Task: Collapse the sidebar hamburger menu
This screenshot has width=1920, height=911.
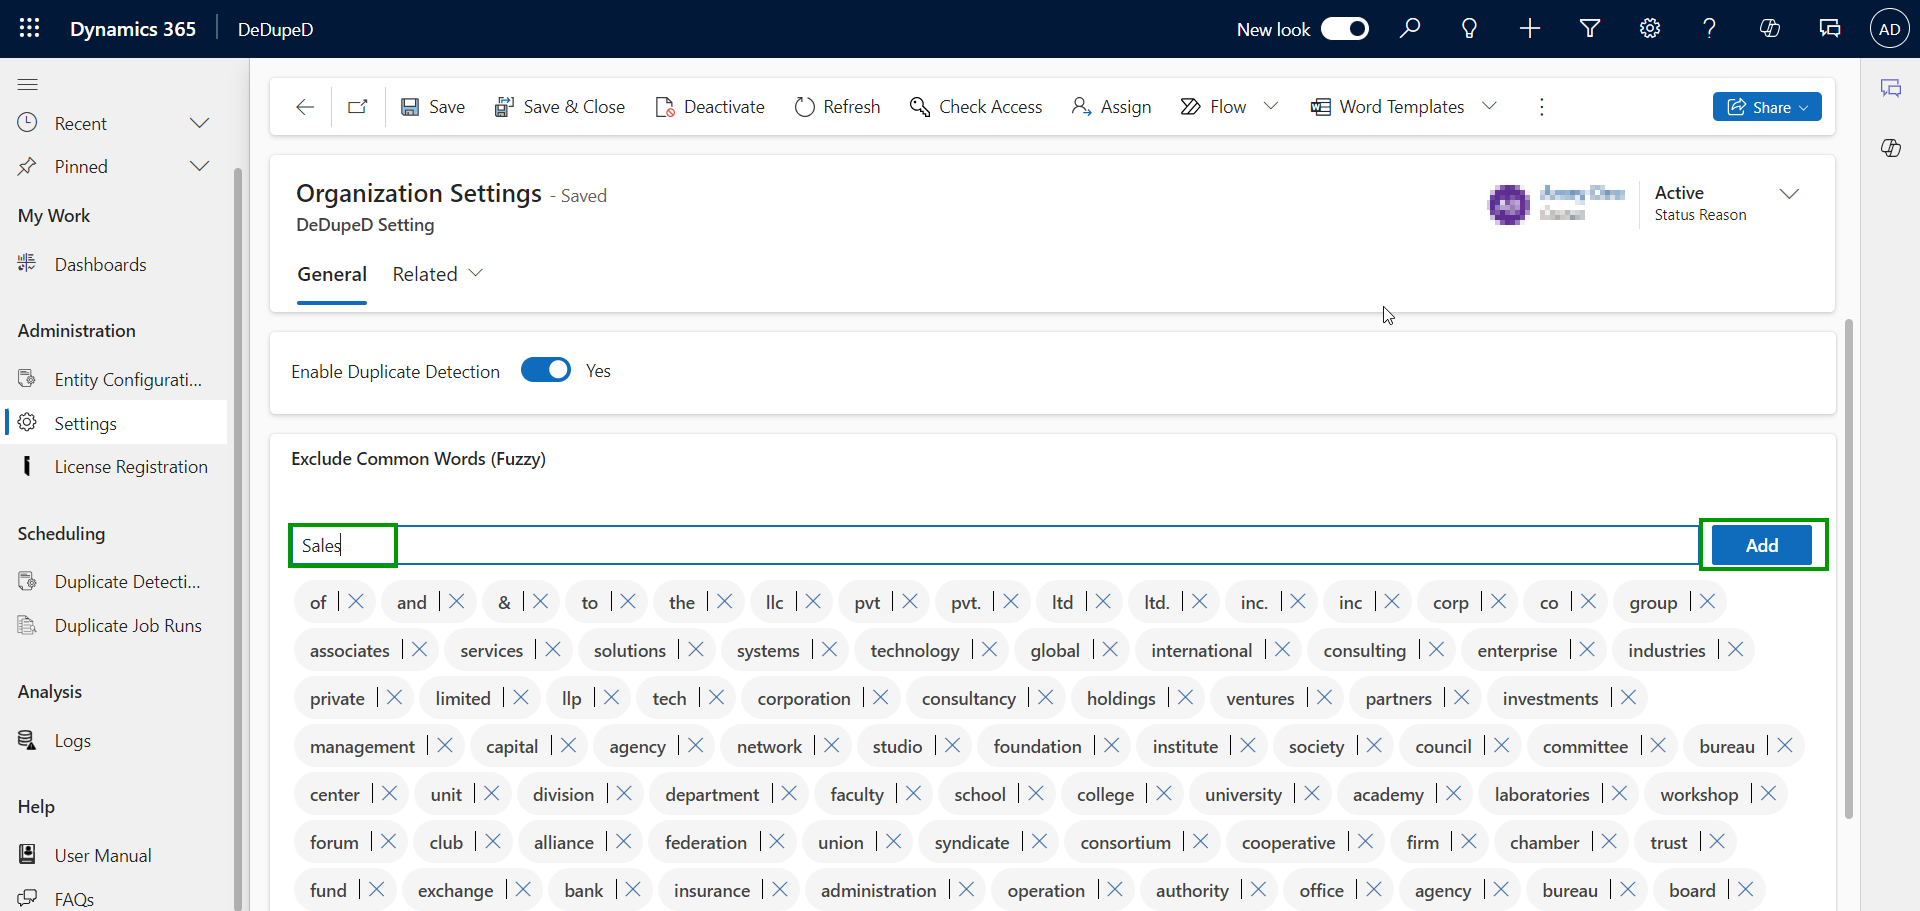Action: [x=28, y=84]
